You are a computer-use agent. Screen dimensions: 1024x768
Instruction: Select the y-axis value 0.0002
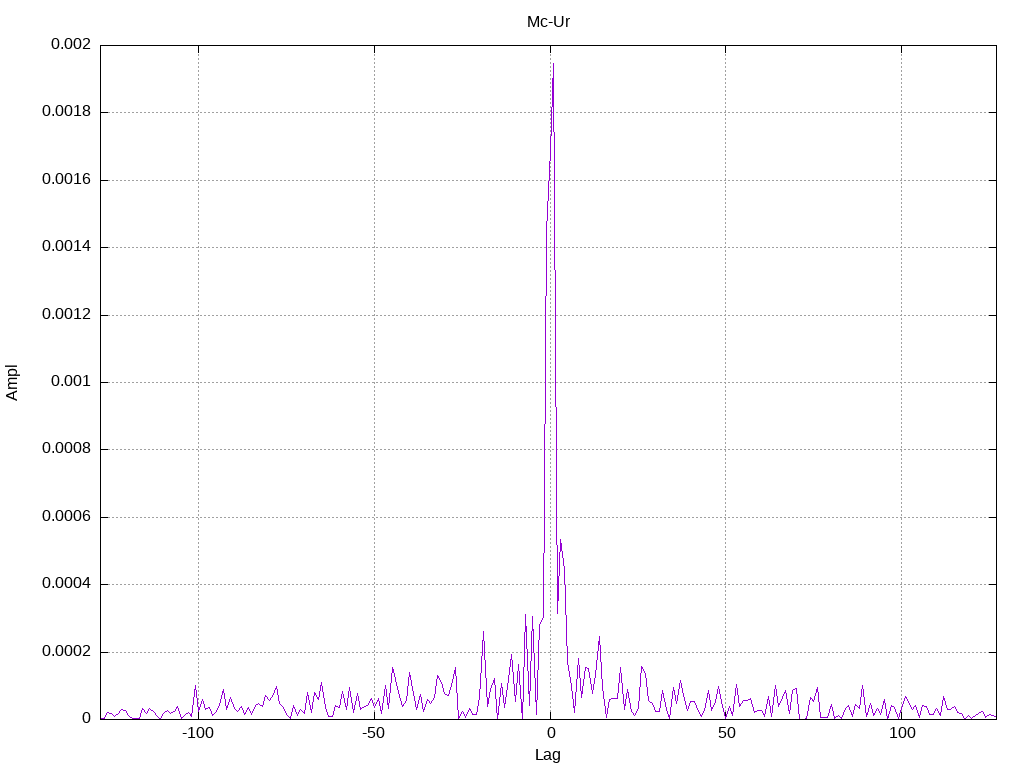pyautogui.click(x=67, y=651)
